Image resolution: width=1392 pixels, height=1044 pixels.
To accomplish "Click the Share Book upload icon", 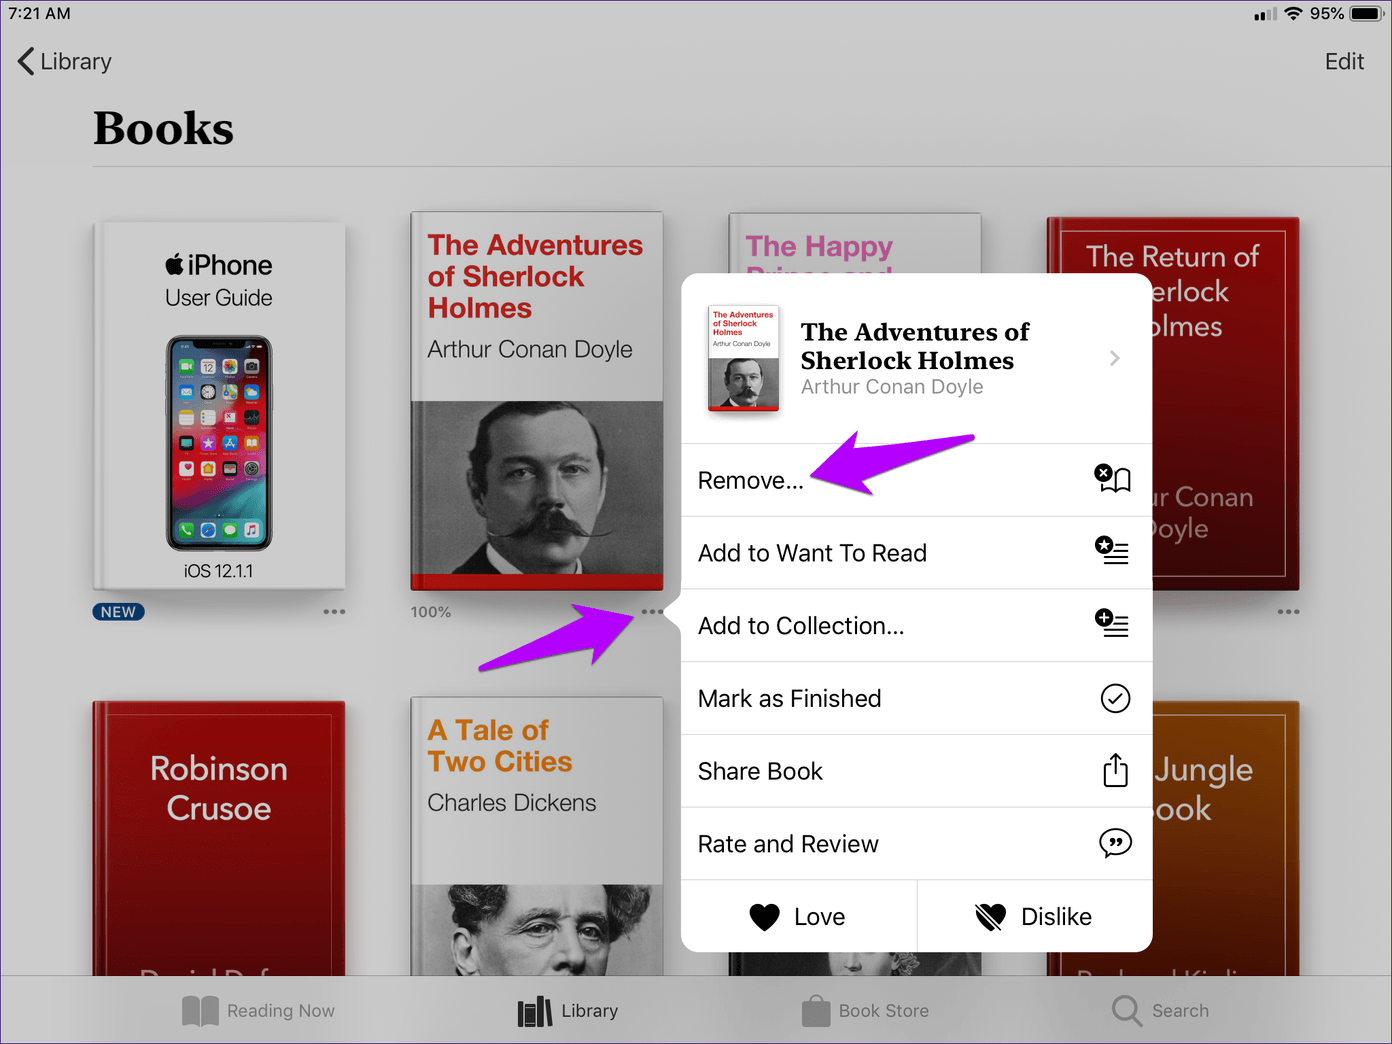I will click(1115, 770).
